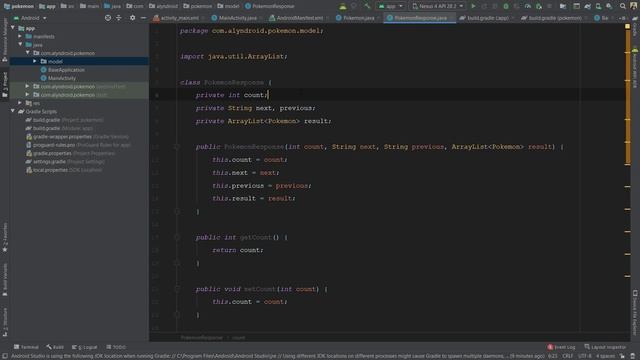Image resolution: width=640 pixels, height=360 pixels.
Task: Click the tool windows quick-access icon in the status bar corner
Action: (x=4, y=356)
